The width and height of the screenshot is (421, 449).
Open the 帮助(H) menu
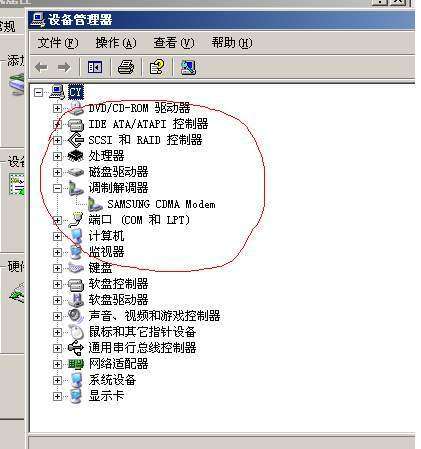click(x=232, y=43)
